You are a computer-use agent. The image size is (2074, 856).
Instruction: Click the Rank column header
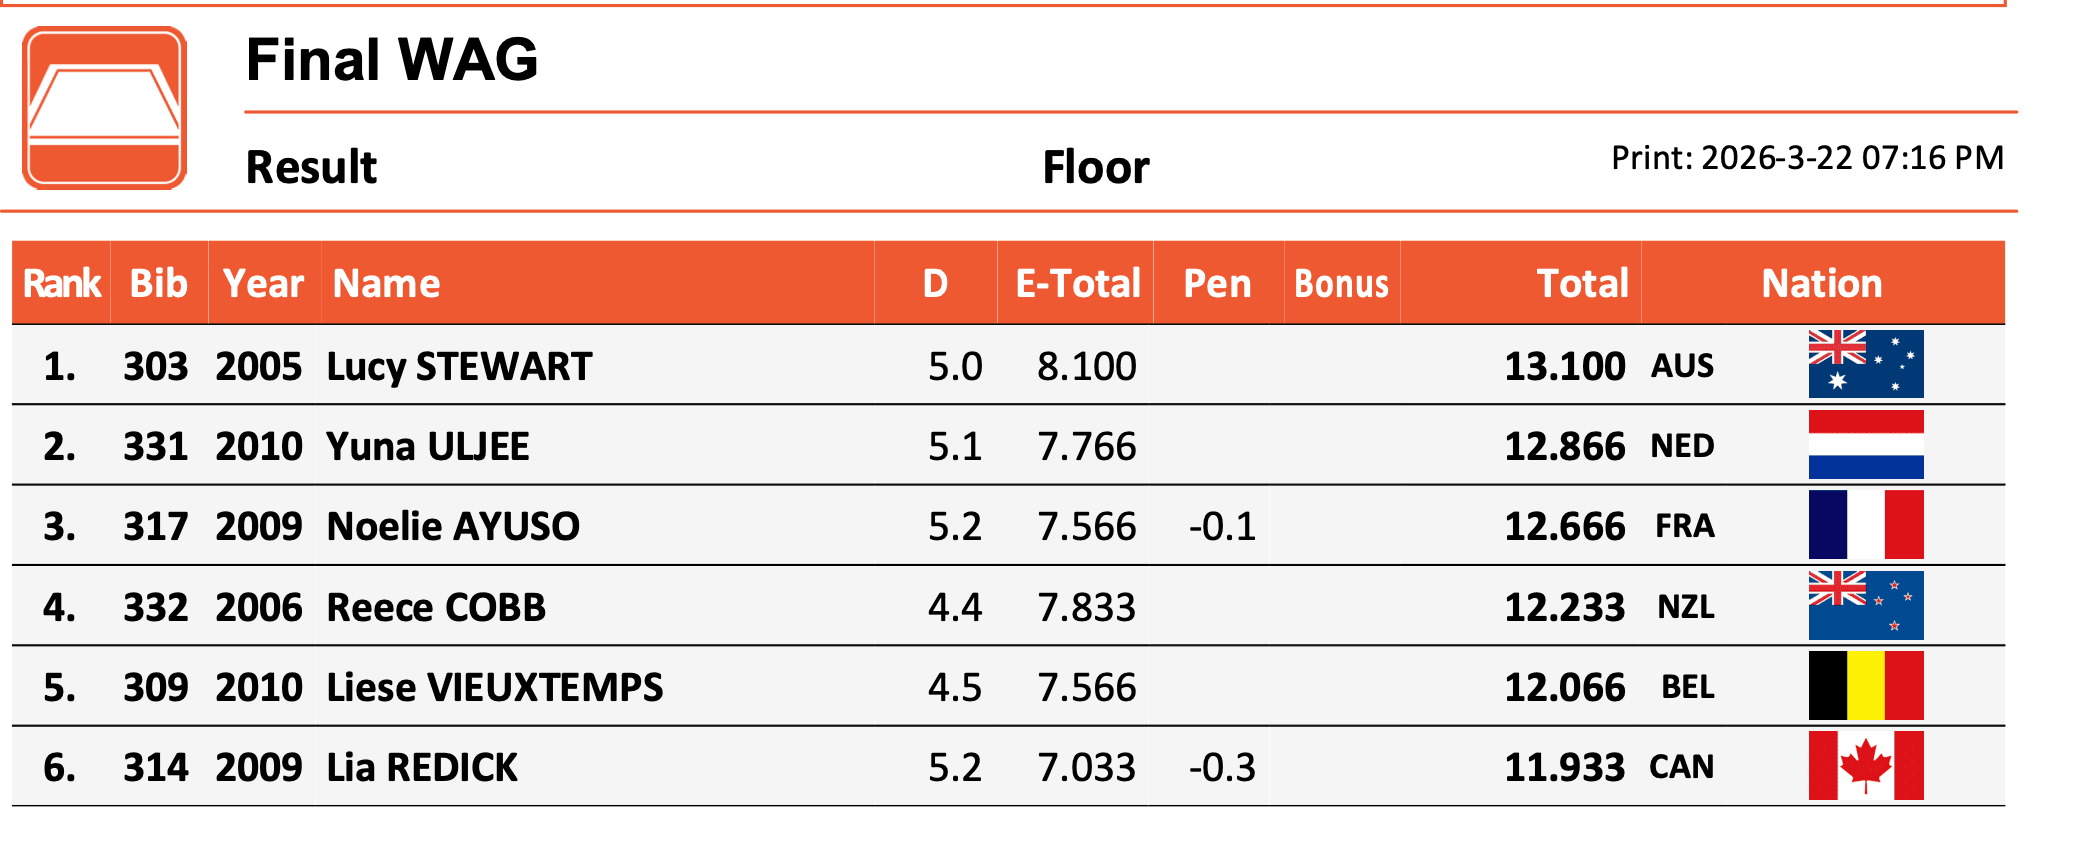point(62,284)
